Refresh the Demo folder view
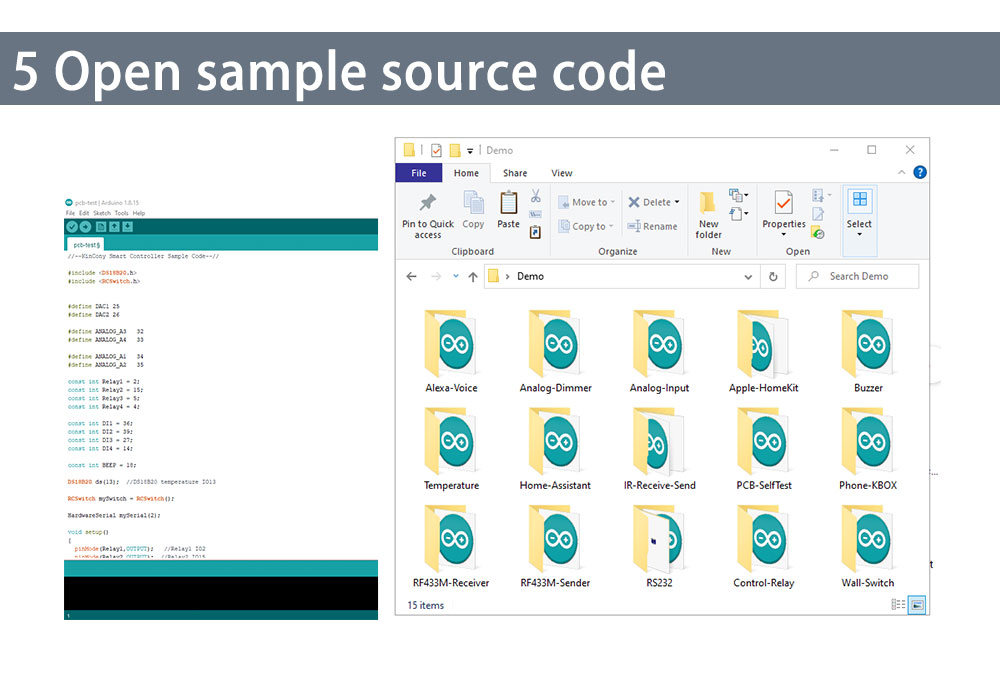The height and width of the screenshot is (691, 1000). click(772, 277)
